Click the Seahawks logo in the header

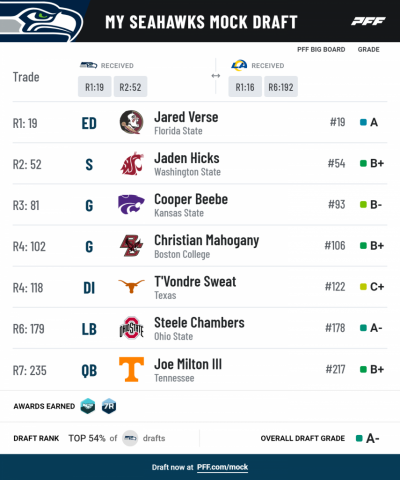(41, 22)
